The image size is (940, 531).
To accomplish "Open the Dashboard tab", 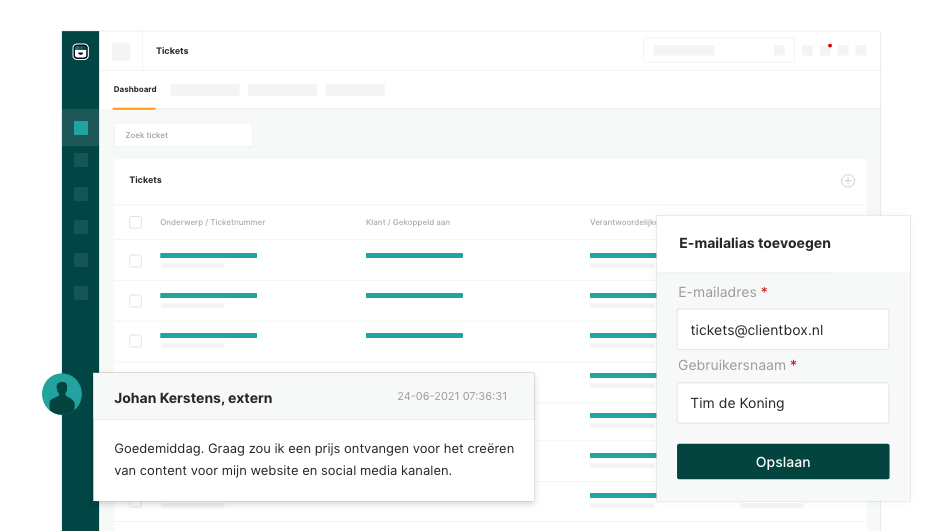I will [x=135, y=90].
